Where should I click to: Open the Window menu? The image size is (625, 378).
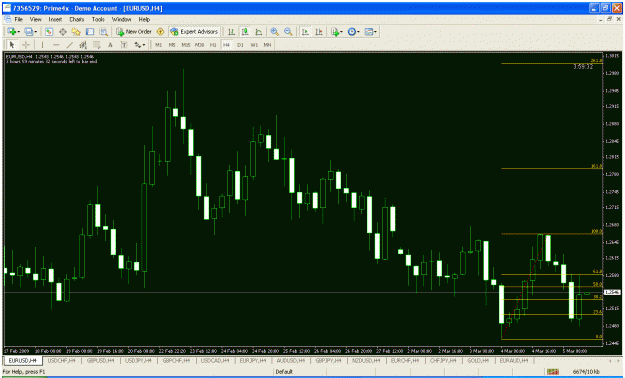121,19
